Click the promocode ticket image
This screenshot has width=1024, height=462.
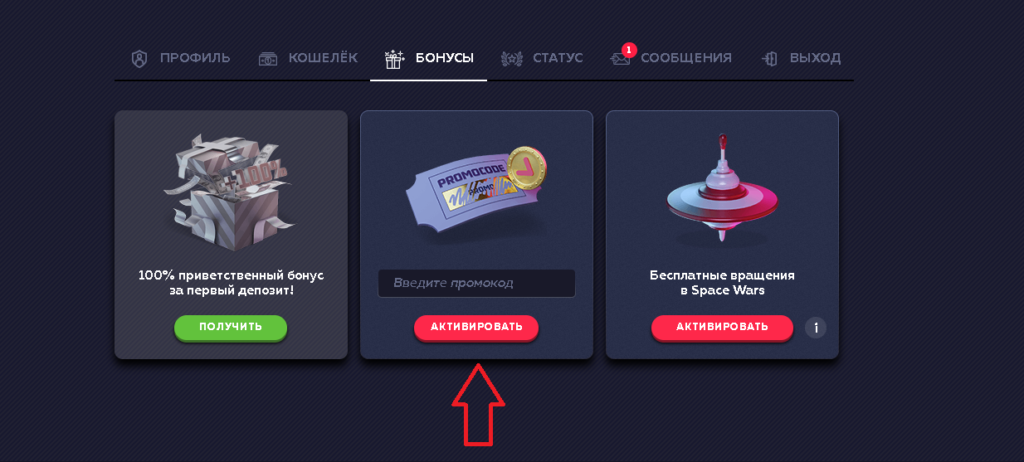point(476,190)
